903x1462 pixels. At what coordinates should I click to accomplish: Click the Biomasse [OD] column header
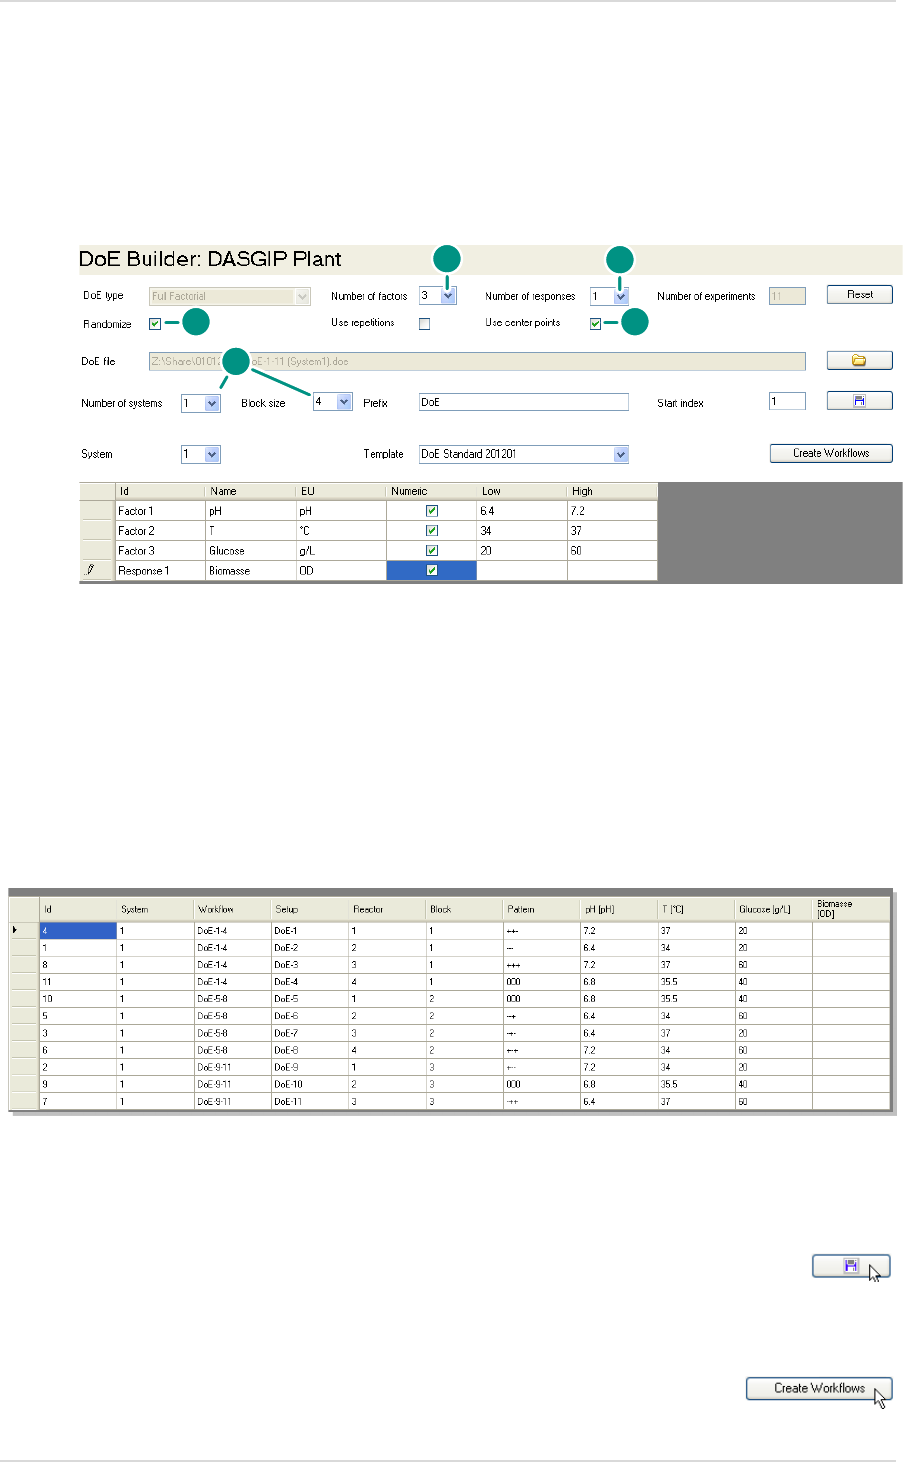click(851, 909)
